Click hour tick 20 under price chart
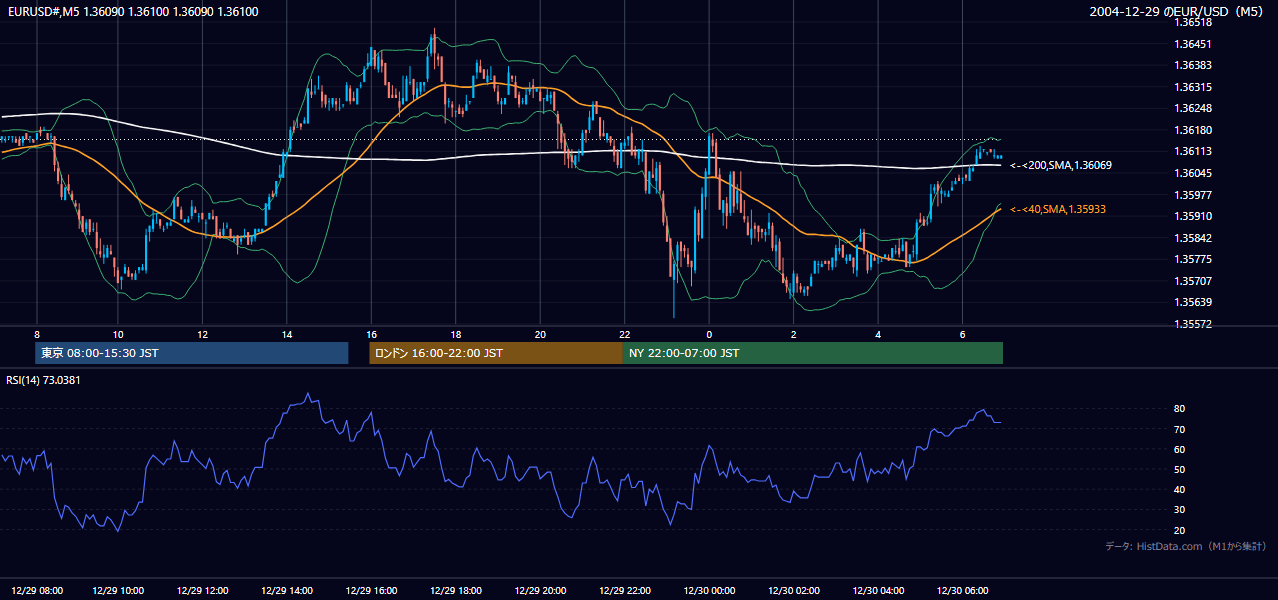The width and height of the screenshot is (1278, 600). pos(540,334)
